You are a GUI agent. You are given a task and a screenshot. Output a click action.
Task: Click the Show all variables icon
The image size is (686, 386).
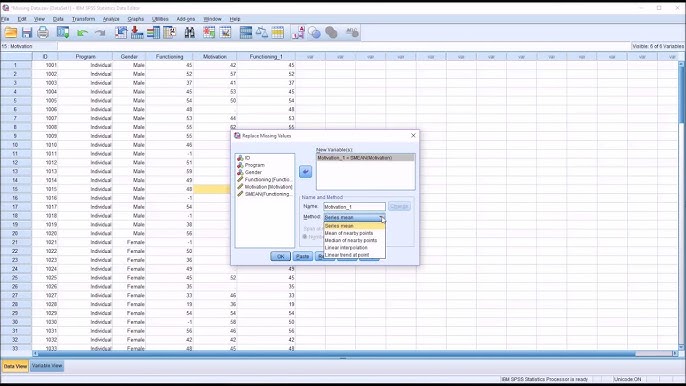click(331, 32)
